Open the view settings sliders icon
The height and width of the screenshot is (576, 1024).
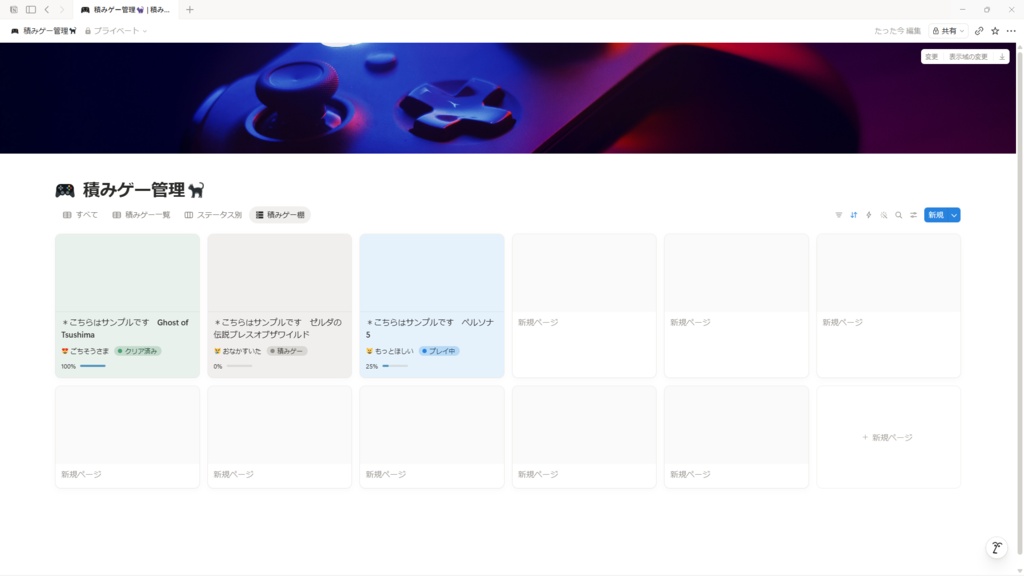(x=914, y=215)
